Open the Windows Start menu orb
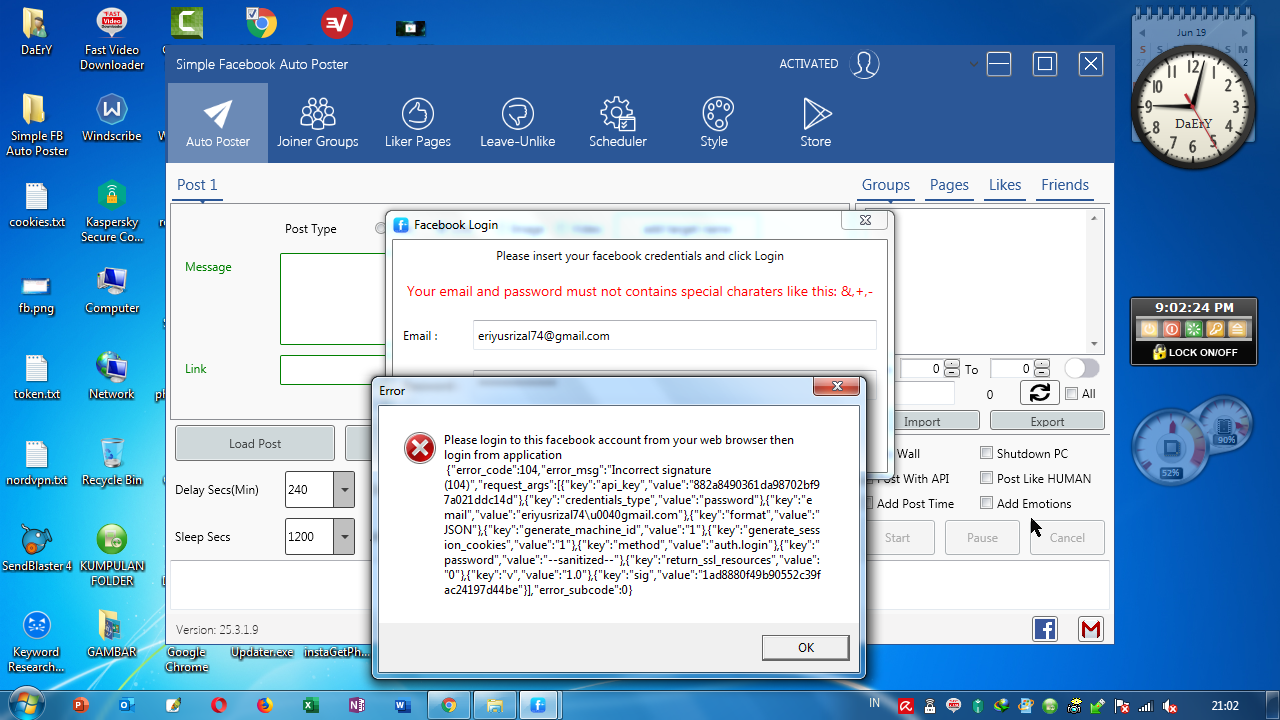This screenshot has height=720, width=1280. [x=25, y=702]
